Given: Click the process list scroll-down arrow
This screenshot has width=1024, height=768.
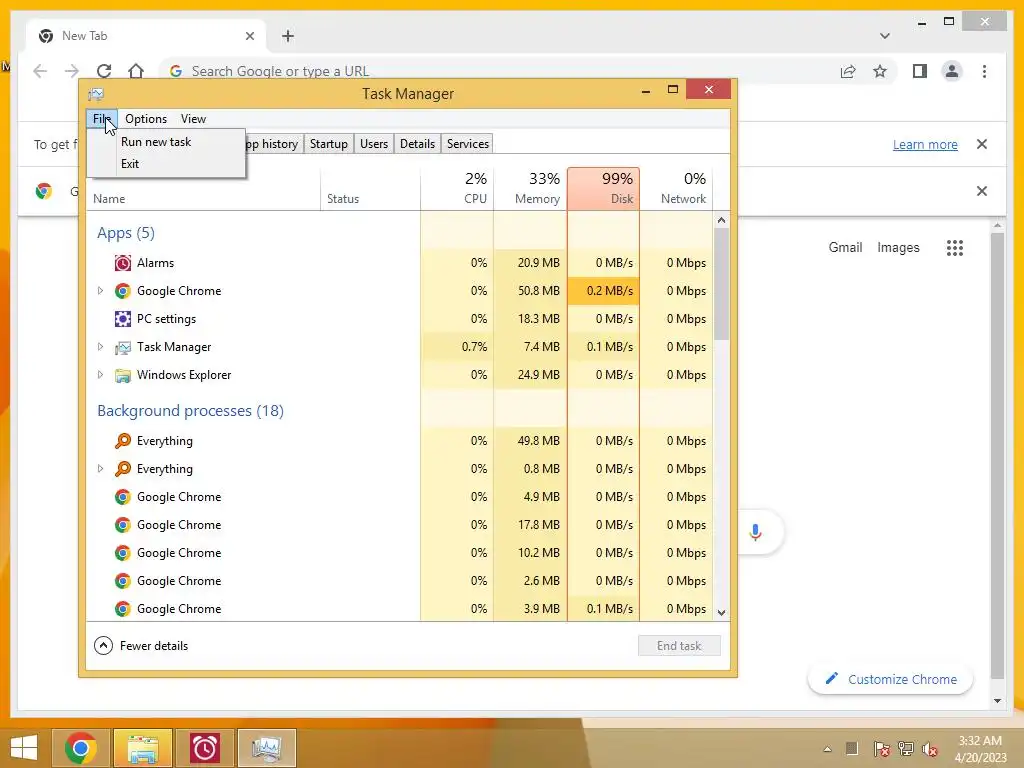Looking at the screenshot, I should (721, 613).
